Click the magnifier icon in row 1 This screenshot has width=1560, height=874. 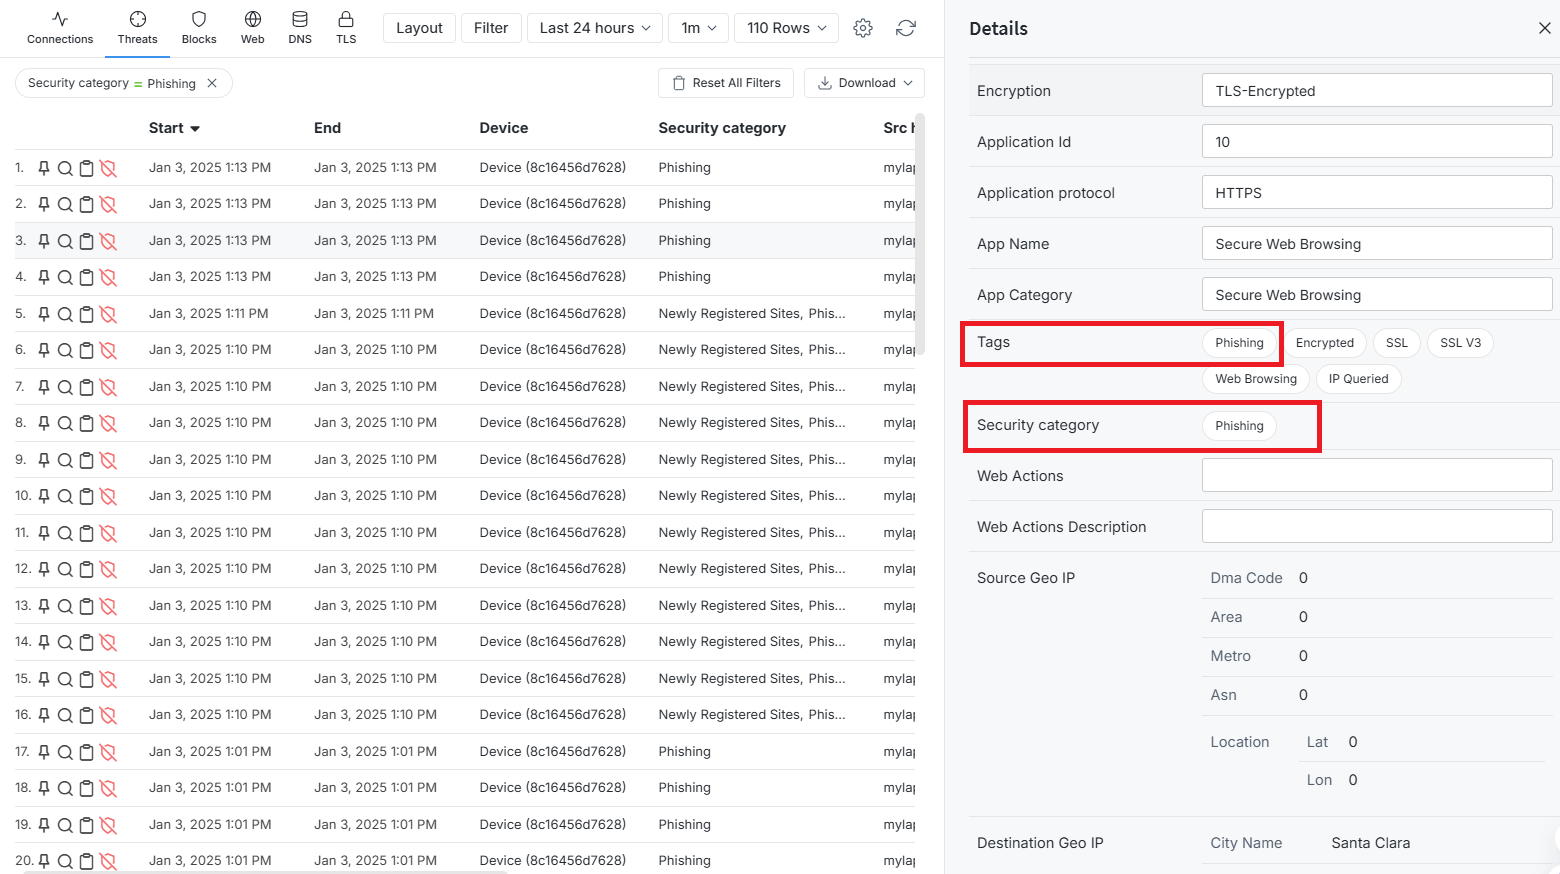tap(65, 168)
